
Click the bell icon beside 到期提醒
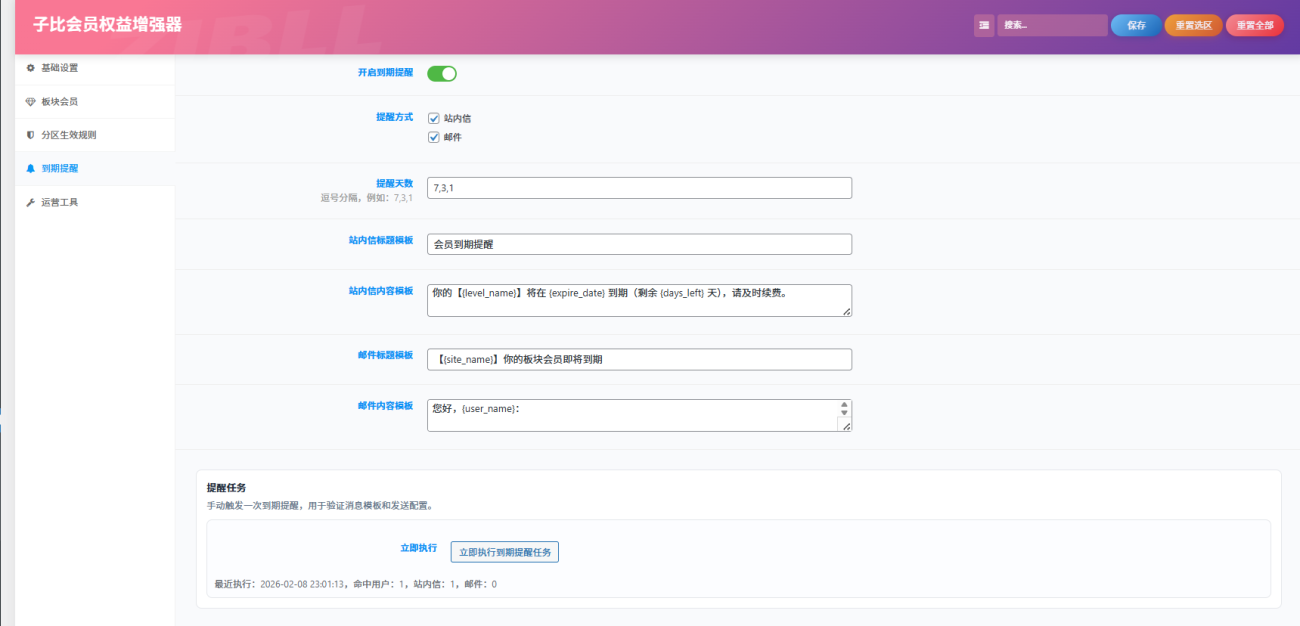pyautogui.click(x=30, y=169)
